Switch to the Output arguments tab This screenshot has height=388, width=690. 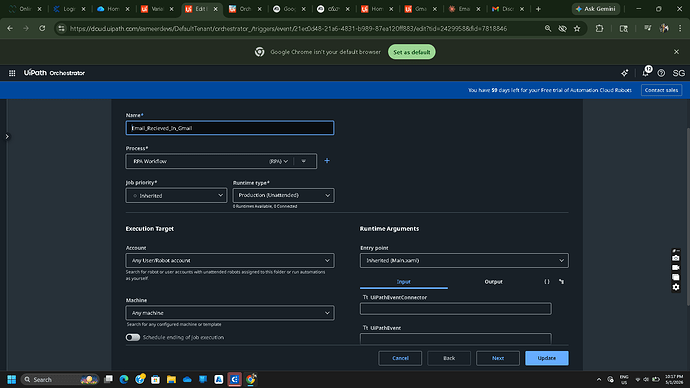(493, 282)
